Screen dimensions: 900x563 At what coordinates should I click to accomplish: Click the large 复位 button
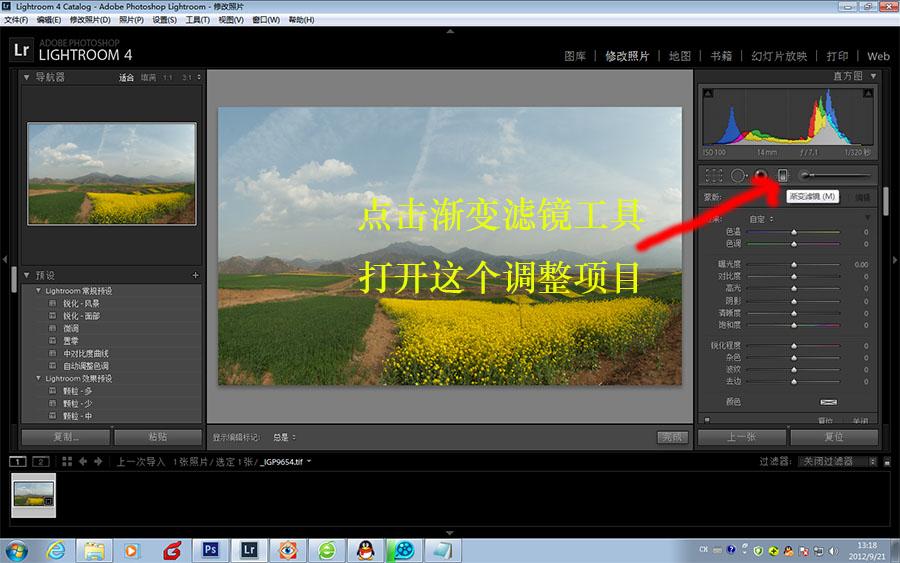834,437
